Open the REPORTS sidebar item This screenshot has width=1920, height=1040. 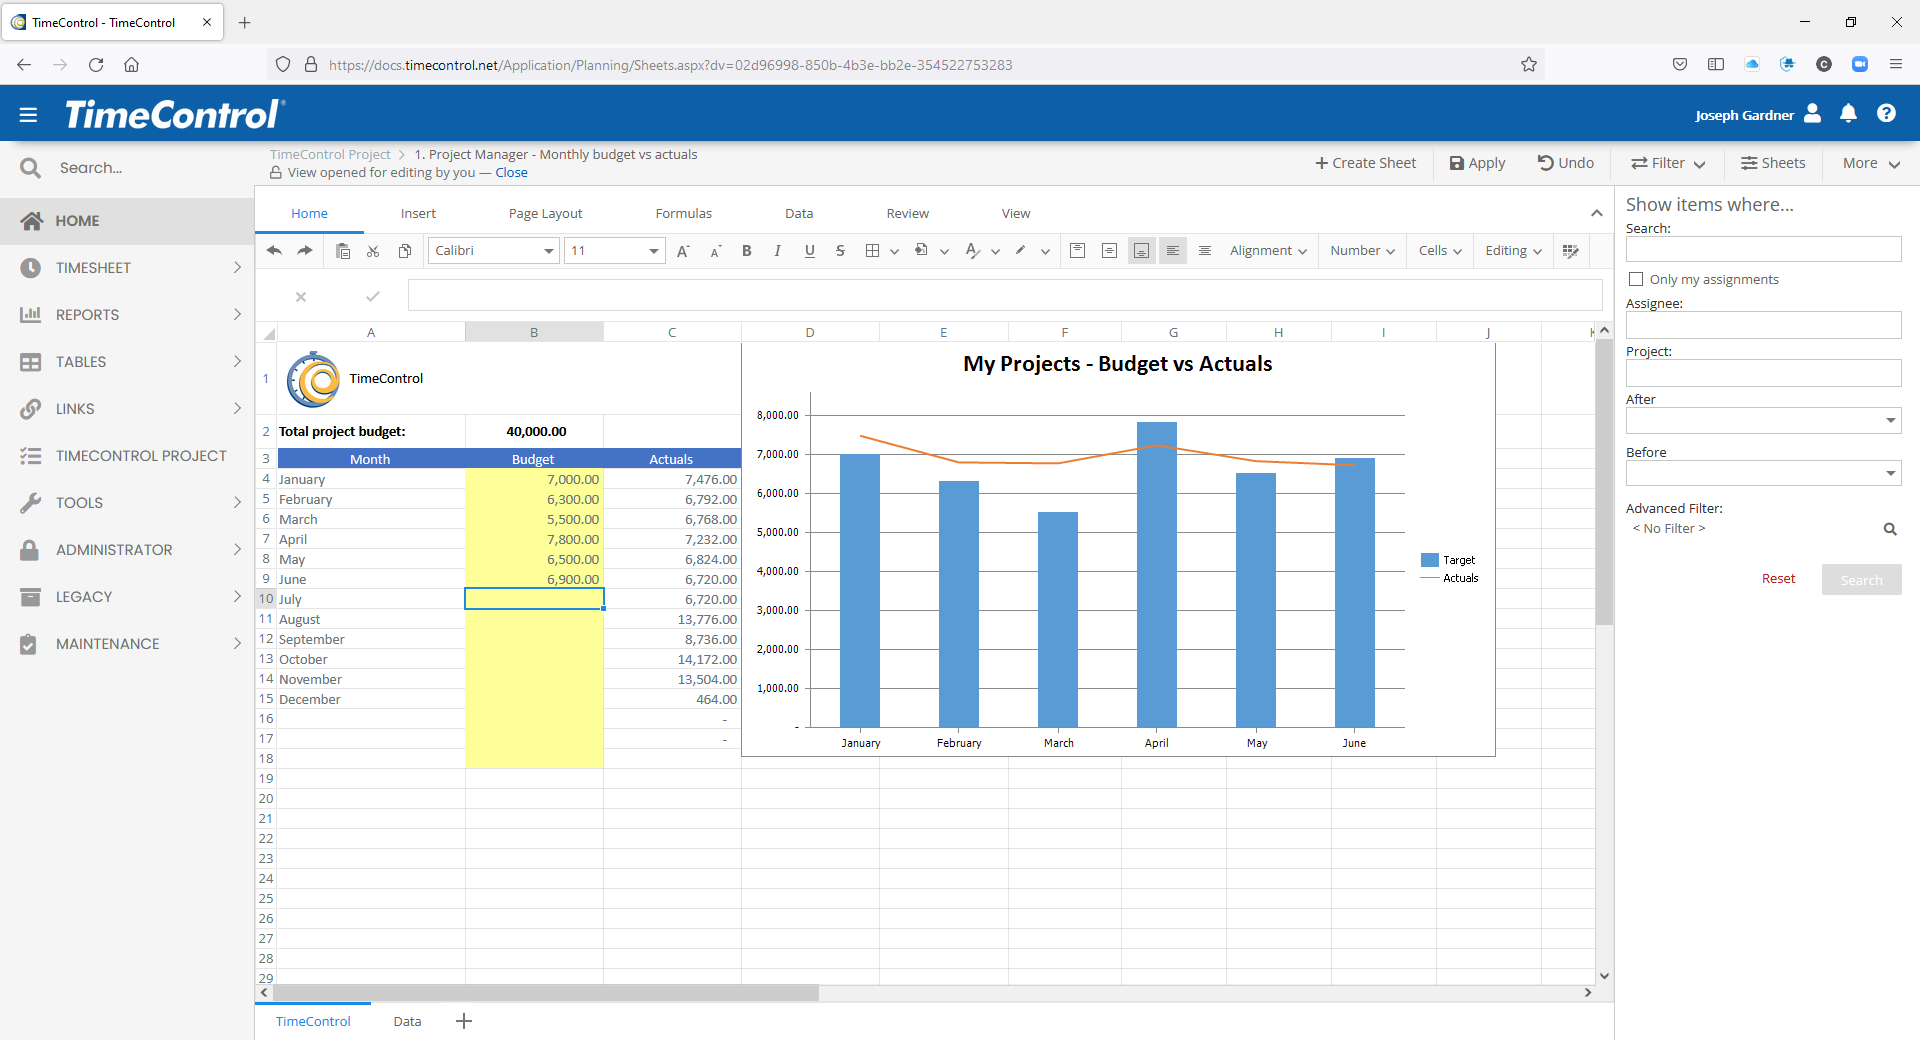[127, 315]
